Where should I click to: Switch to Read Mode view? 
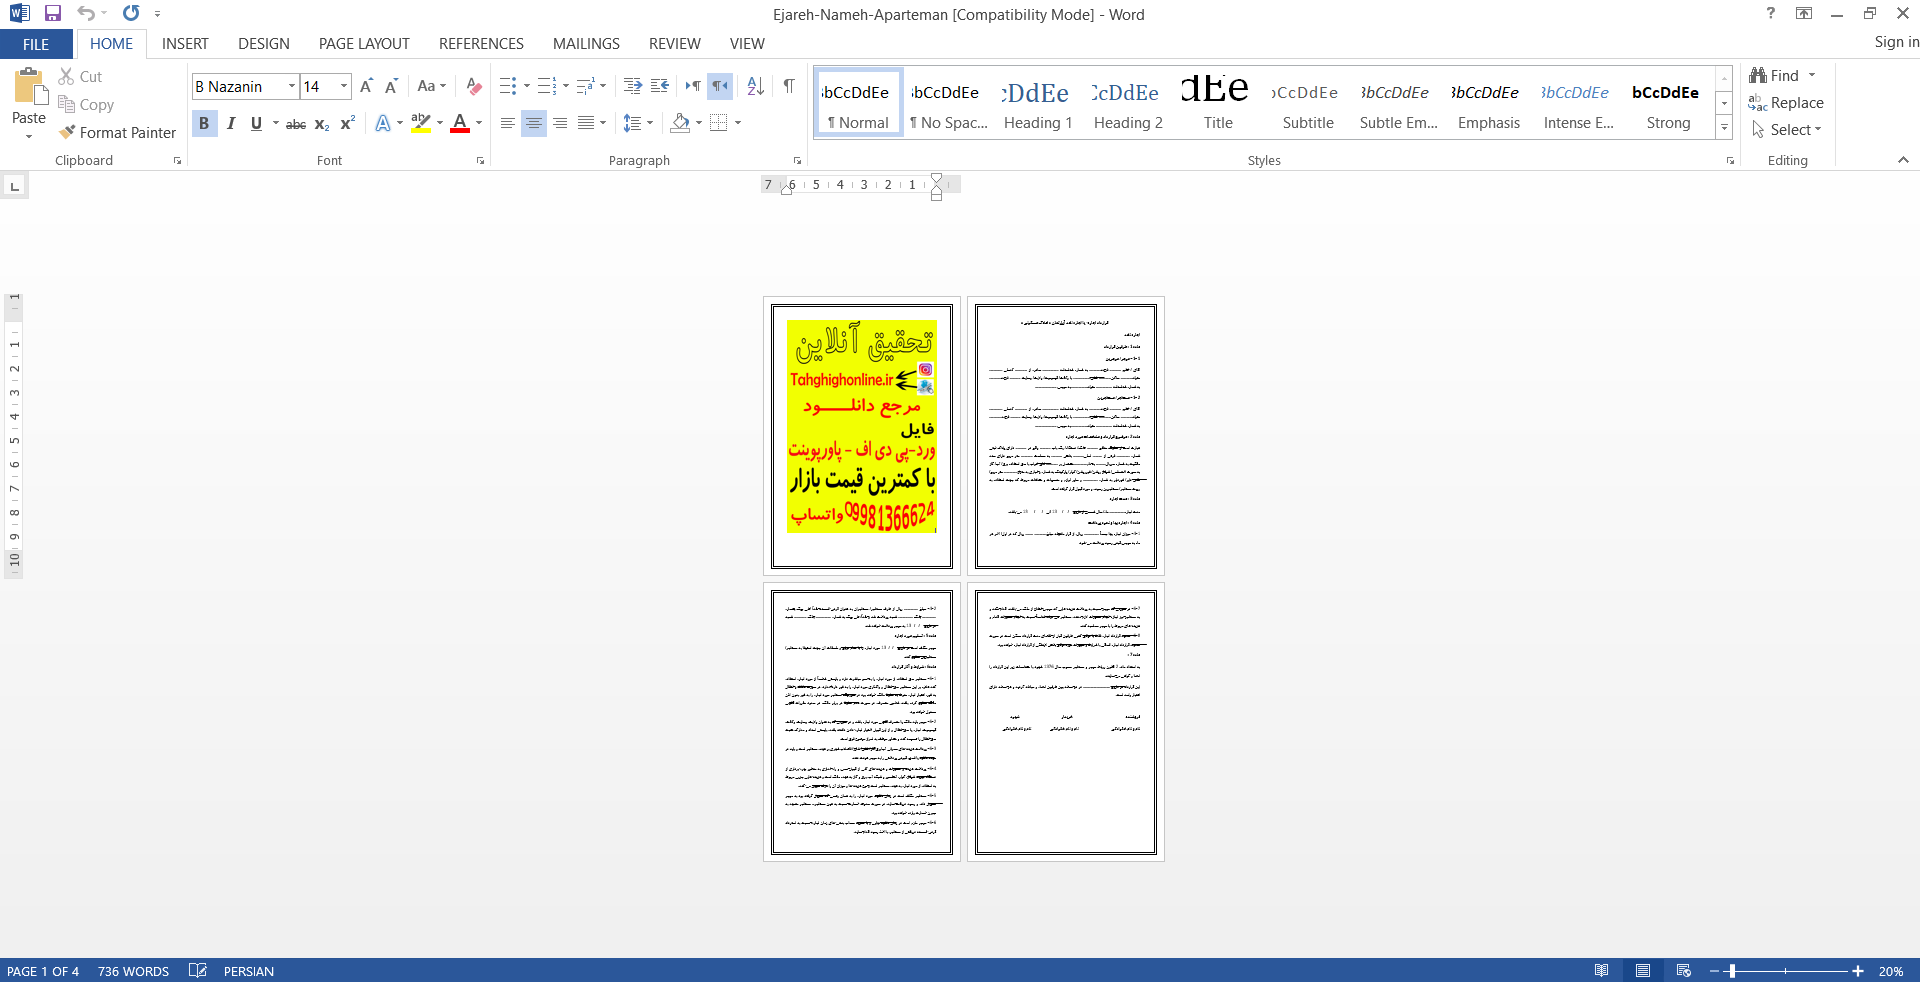point(1602,970)
